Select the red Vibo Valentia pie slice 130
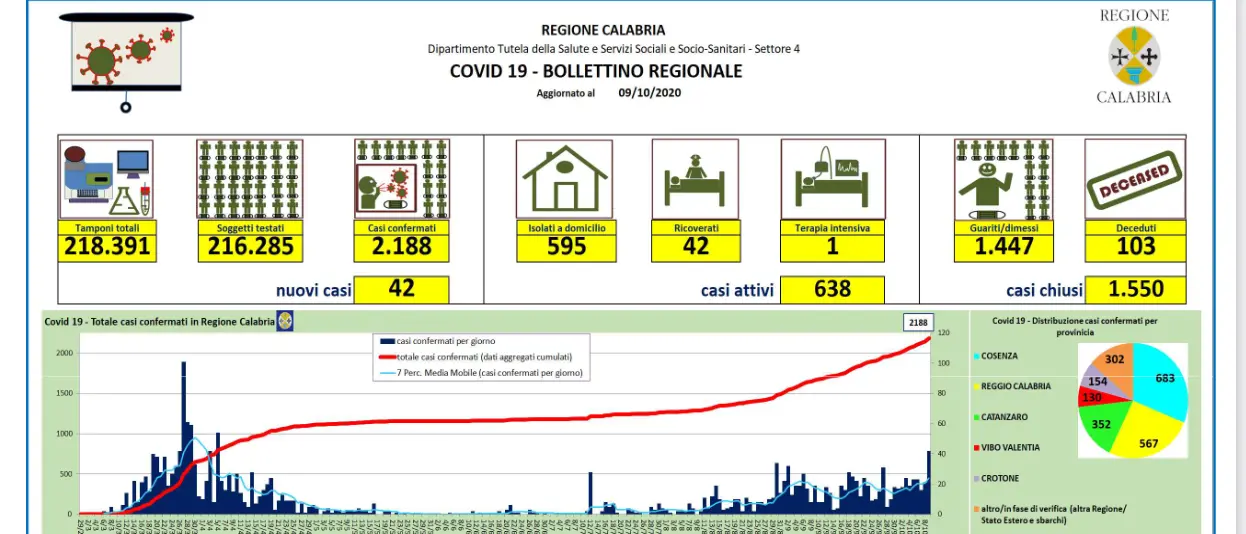The image size is (1246, 534). coord(1095,397)
